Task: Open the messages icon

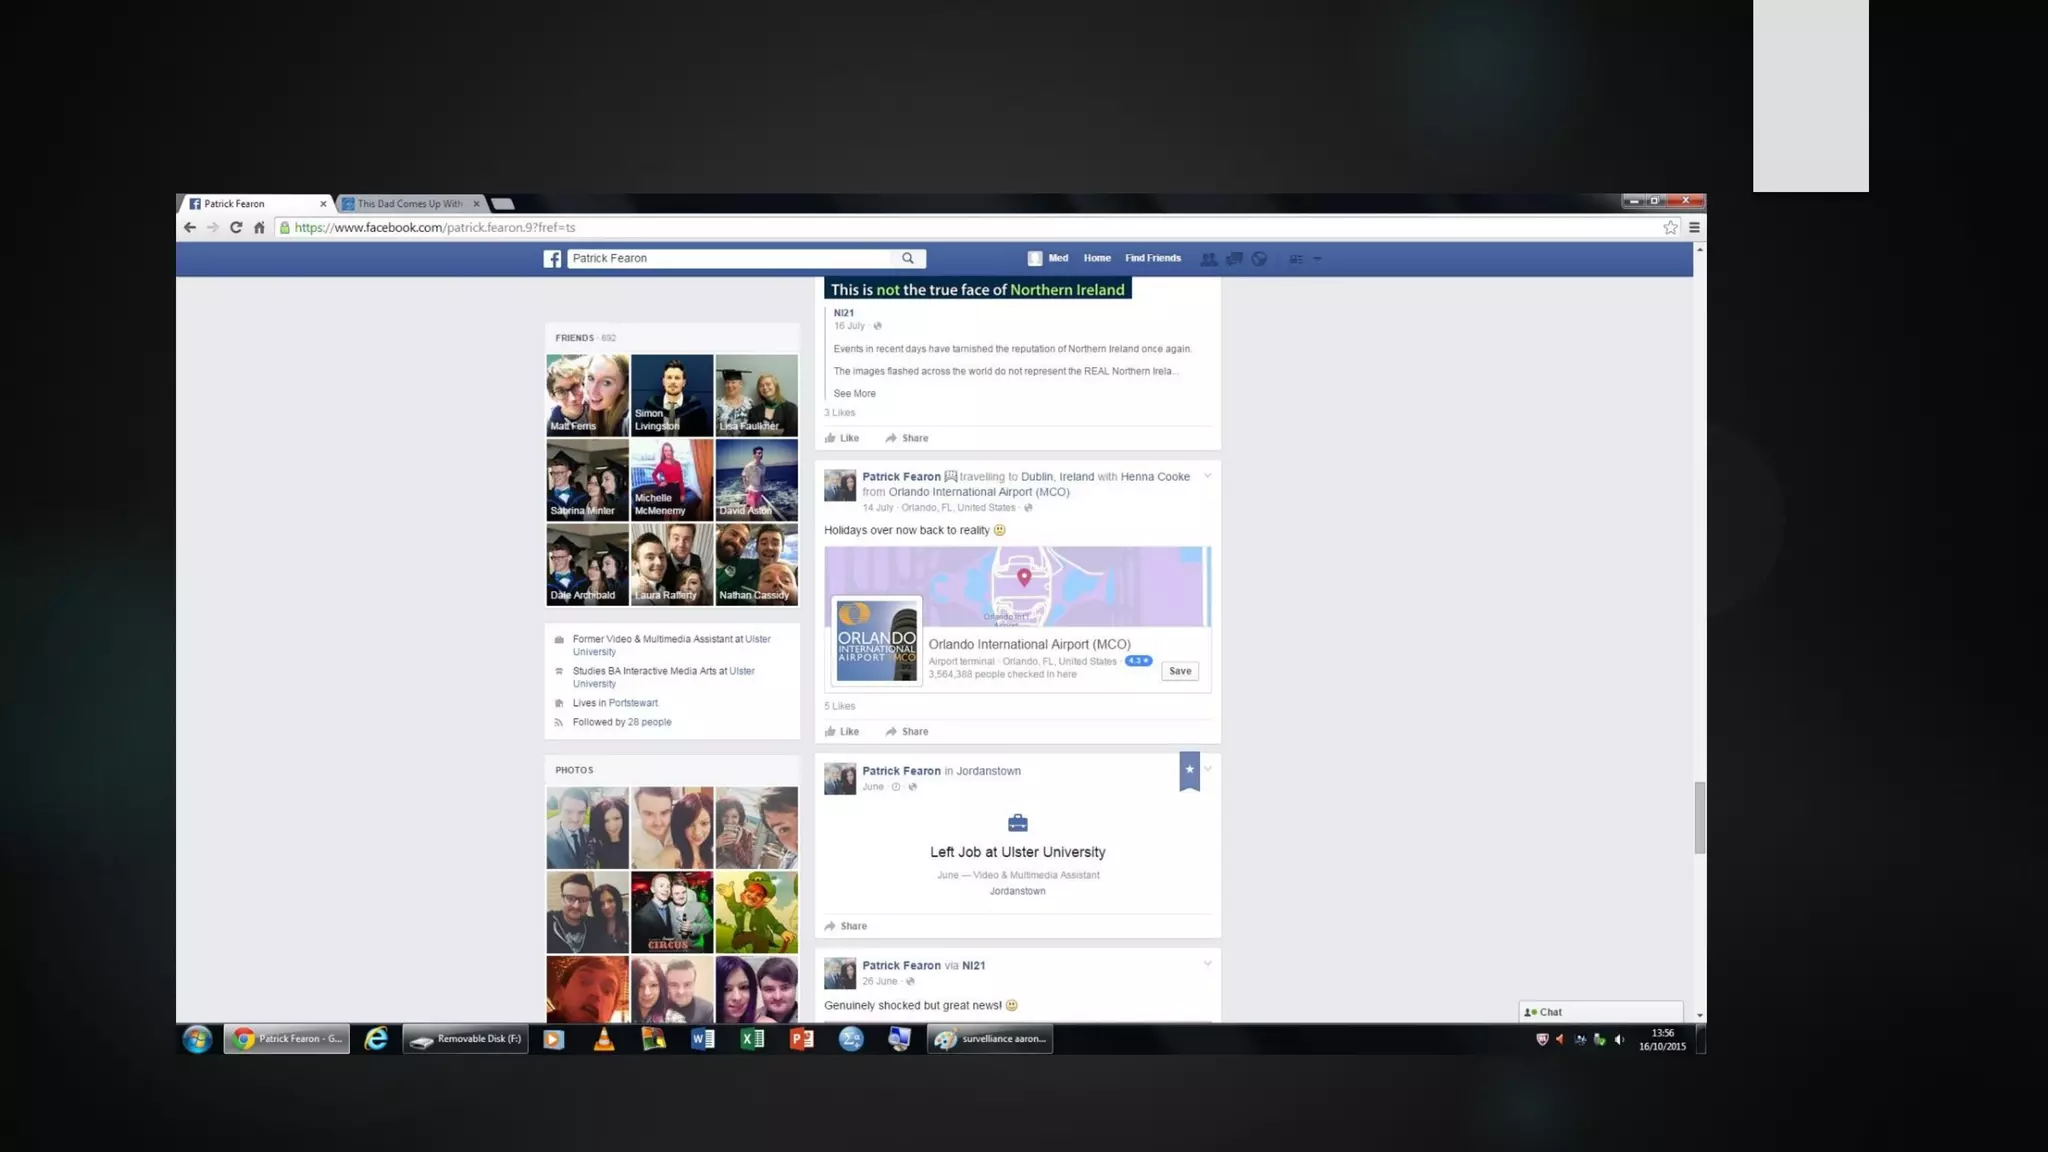Action: point(1234,259)
